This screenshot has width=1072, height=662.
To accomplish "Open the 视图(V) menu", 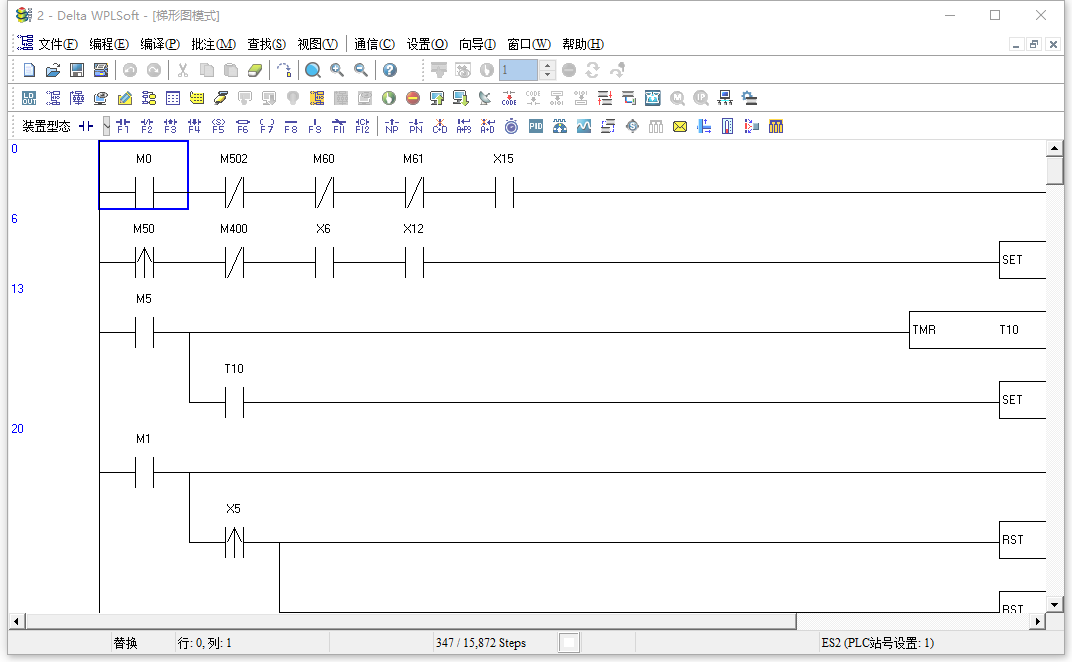I will click(318, 44).
